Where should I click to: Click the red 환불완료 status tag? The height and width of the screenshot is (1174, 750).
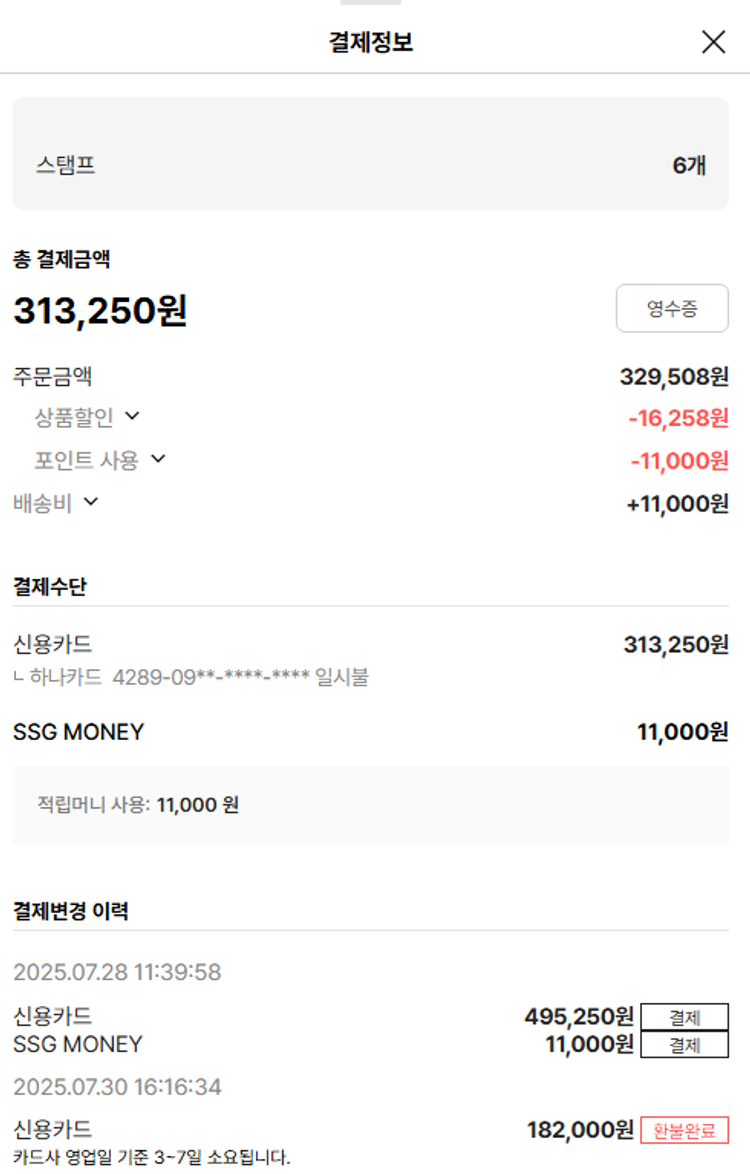tap(684, 1131)
